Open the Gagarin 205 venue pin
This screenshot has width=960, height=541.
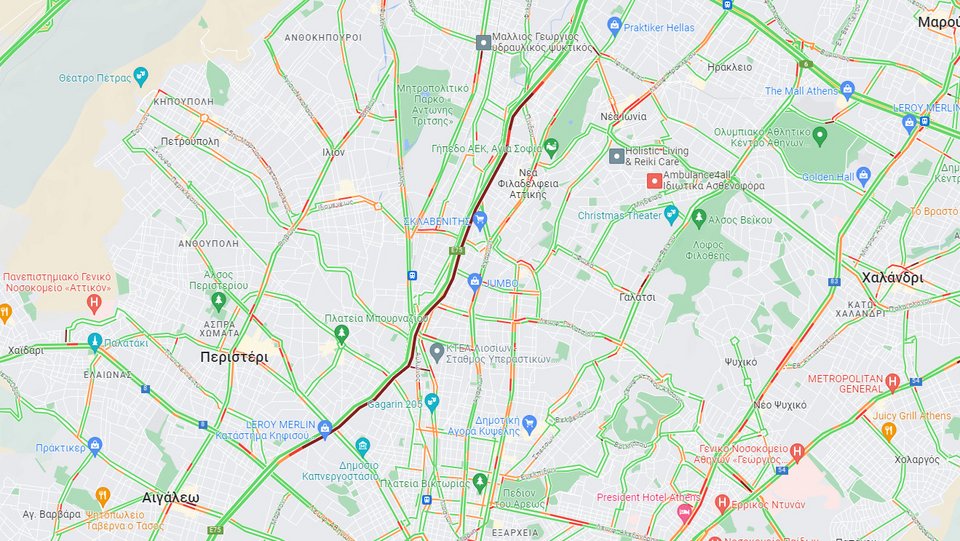pyautogui.click(x=432, y=402)
